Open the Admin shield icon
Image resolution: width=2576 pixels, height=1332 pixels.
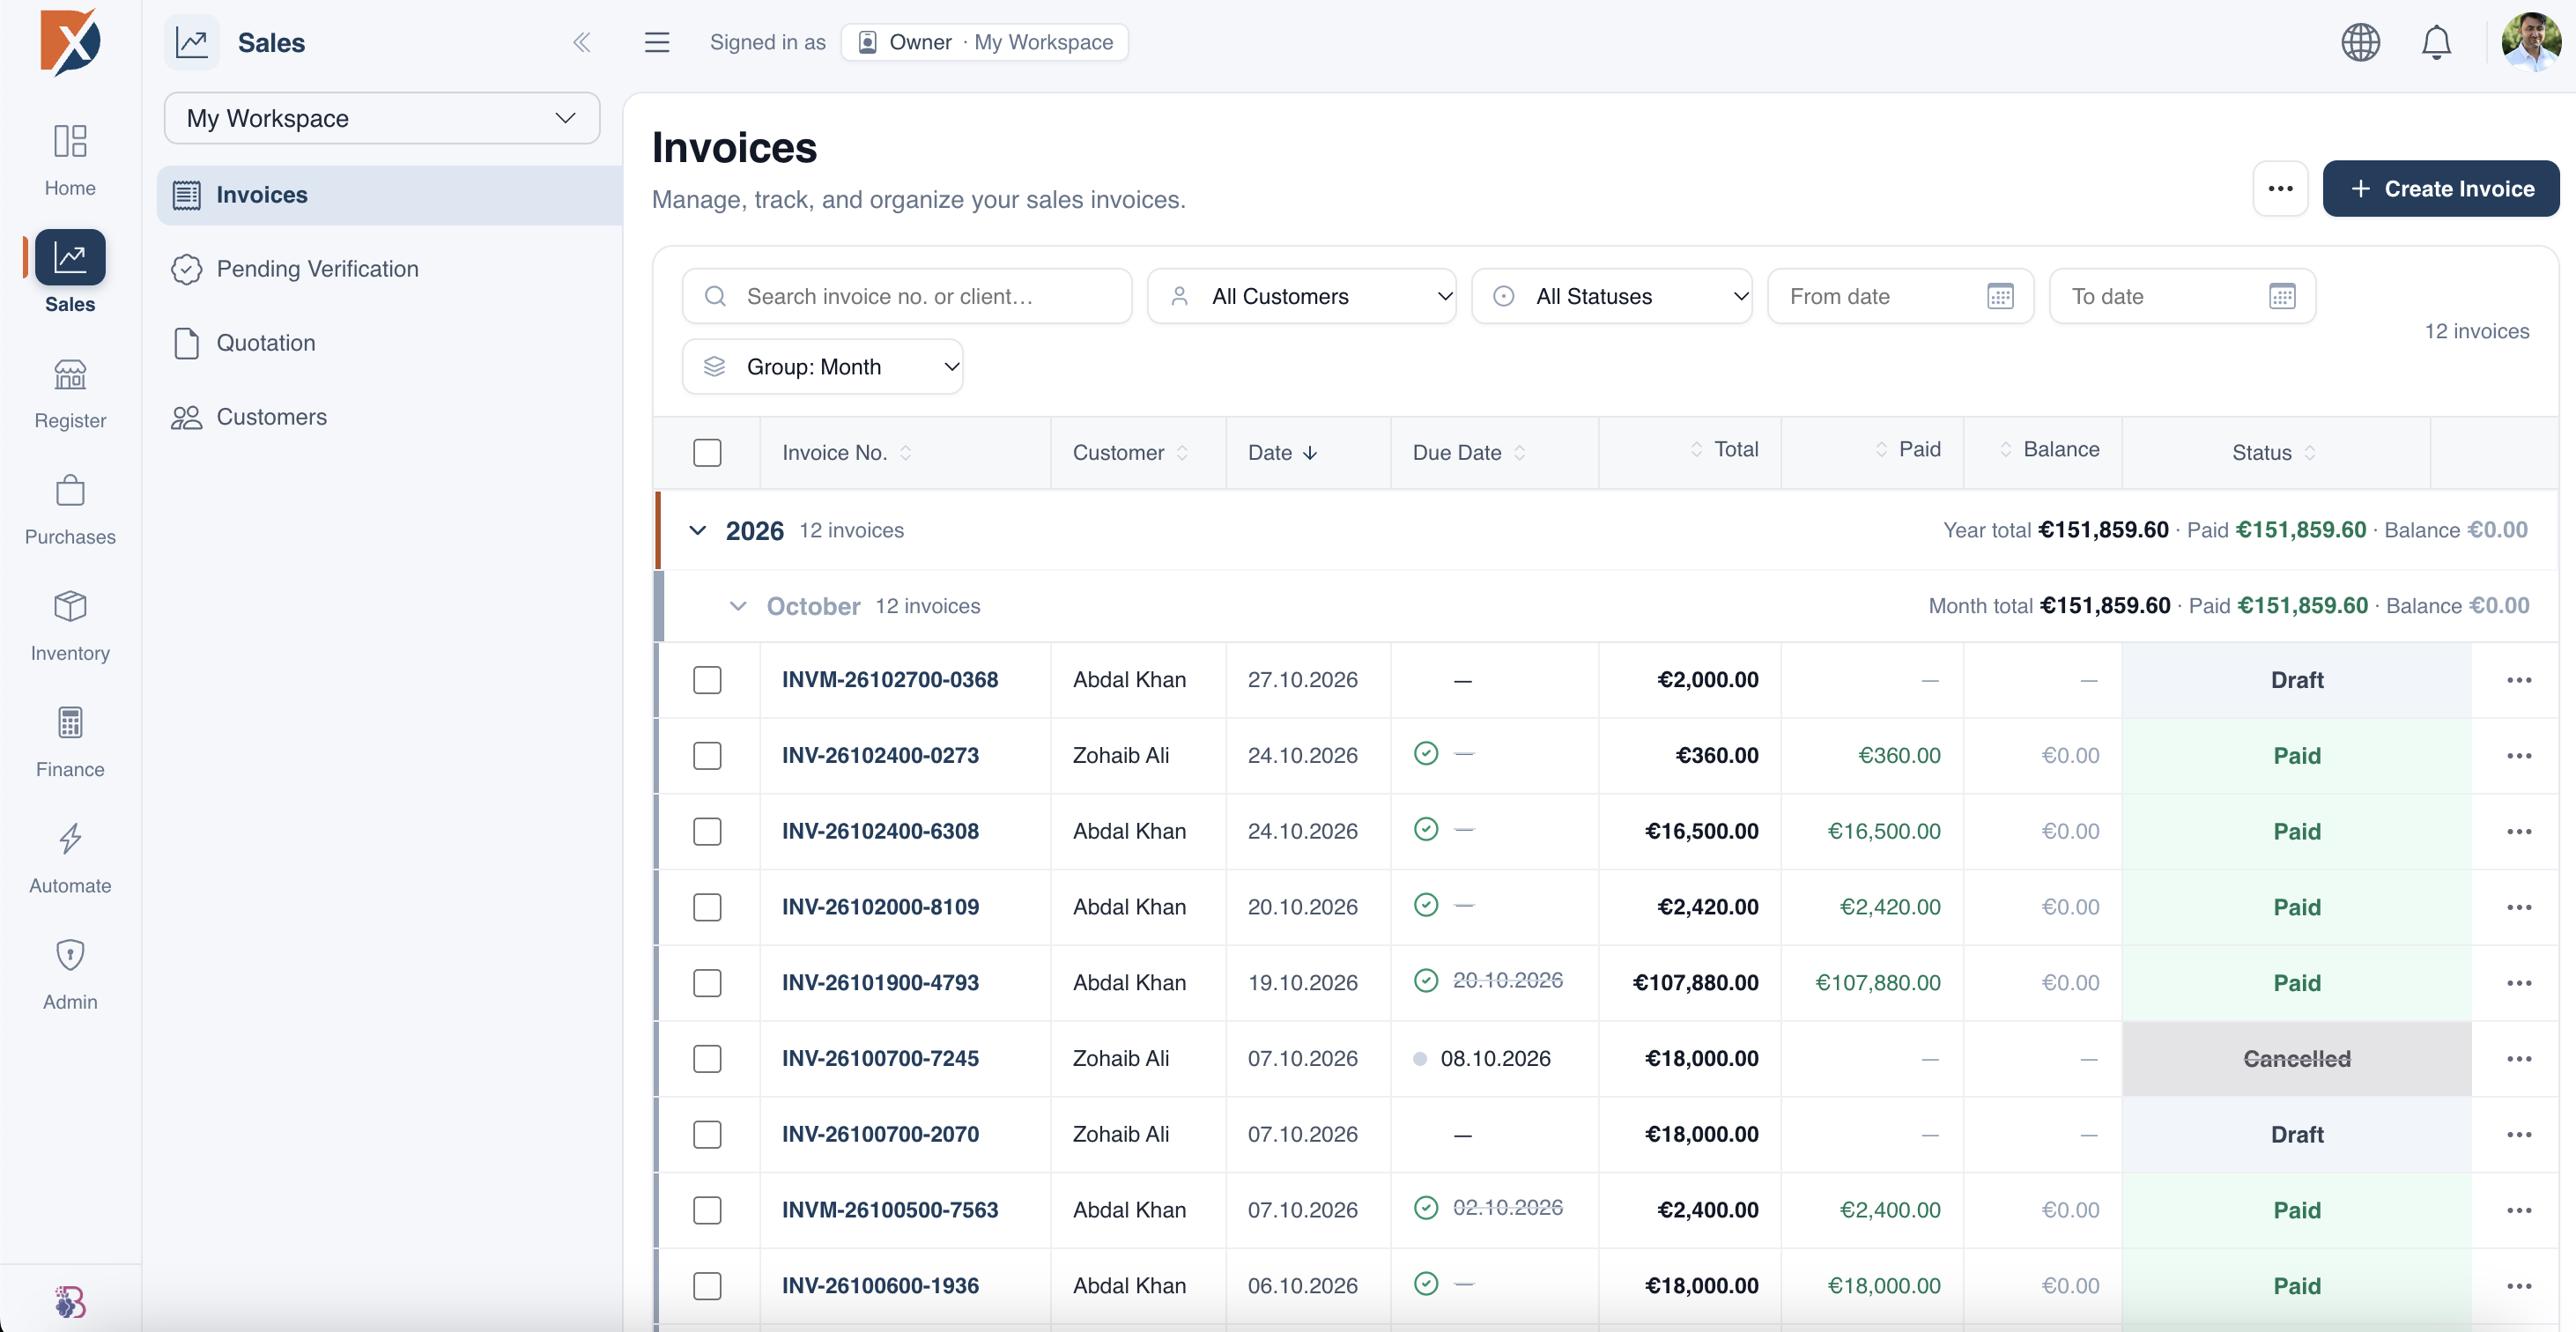[x=70, y=955]
